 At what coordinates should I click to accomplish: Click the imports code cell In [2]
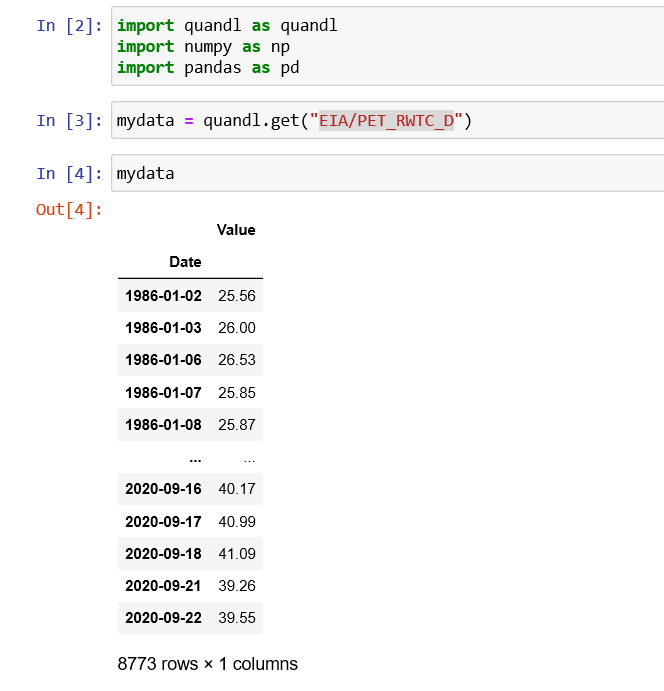pyautogui.click(x=388, y=46)
